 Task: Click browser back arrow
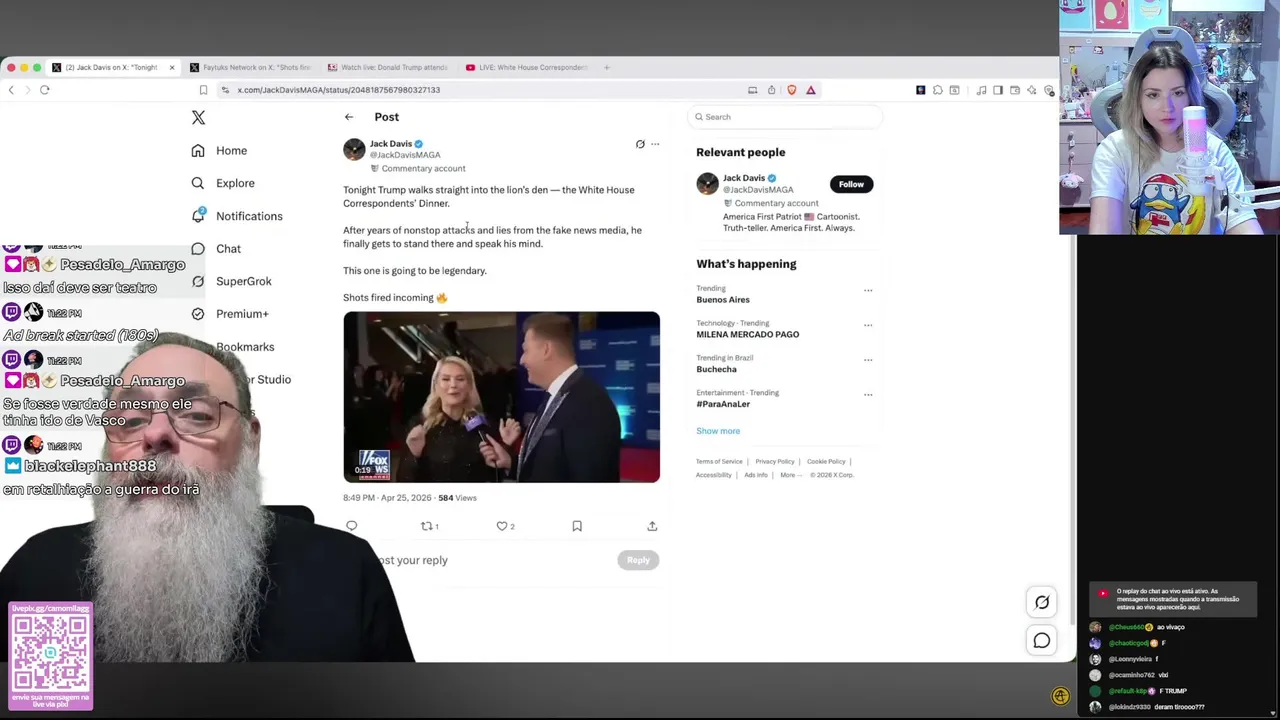[x=11, y=90]
